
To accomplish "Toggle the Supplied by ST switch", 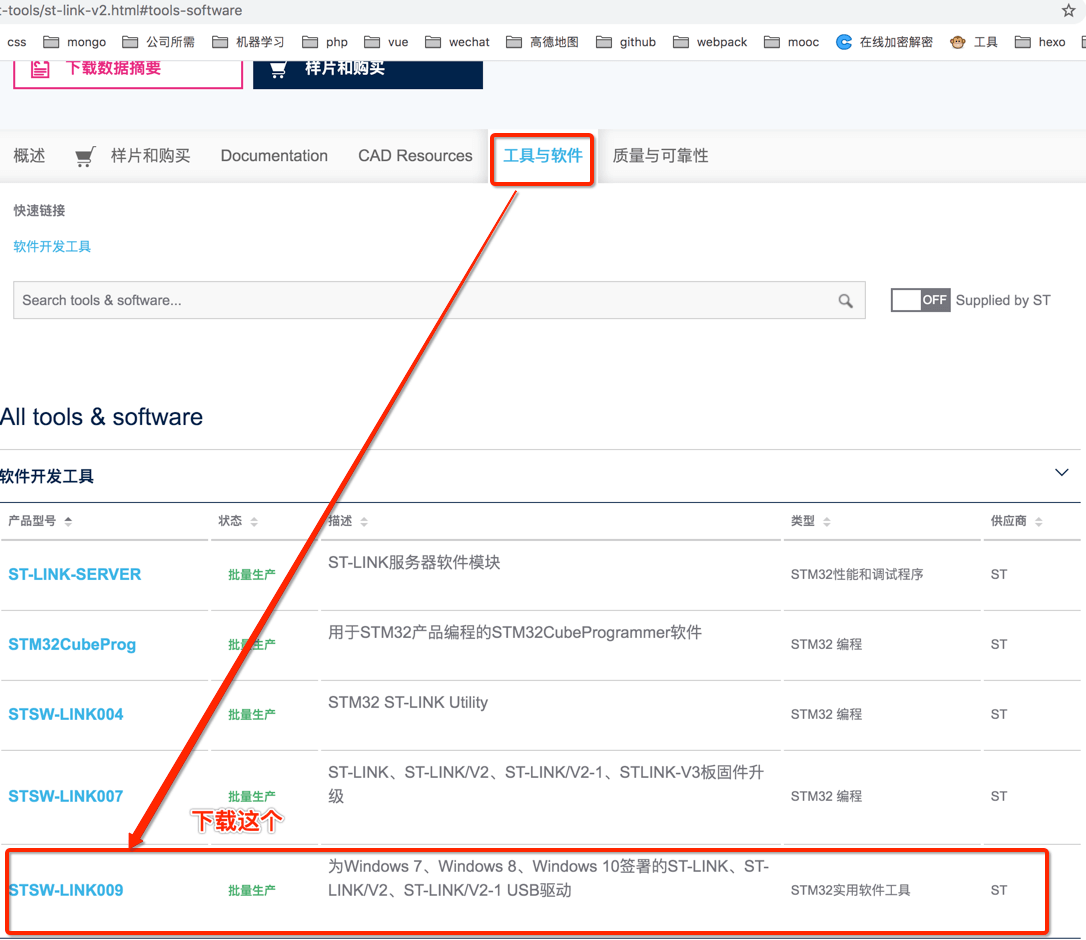I will point(920,300).
